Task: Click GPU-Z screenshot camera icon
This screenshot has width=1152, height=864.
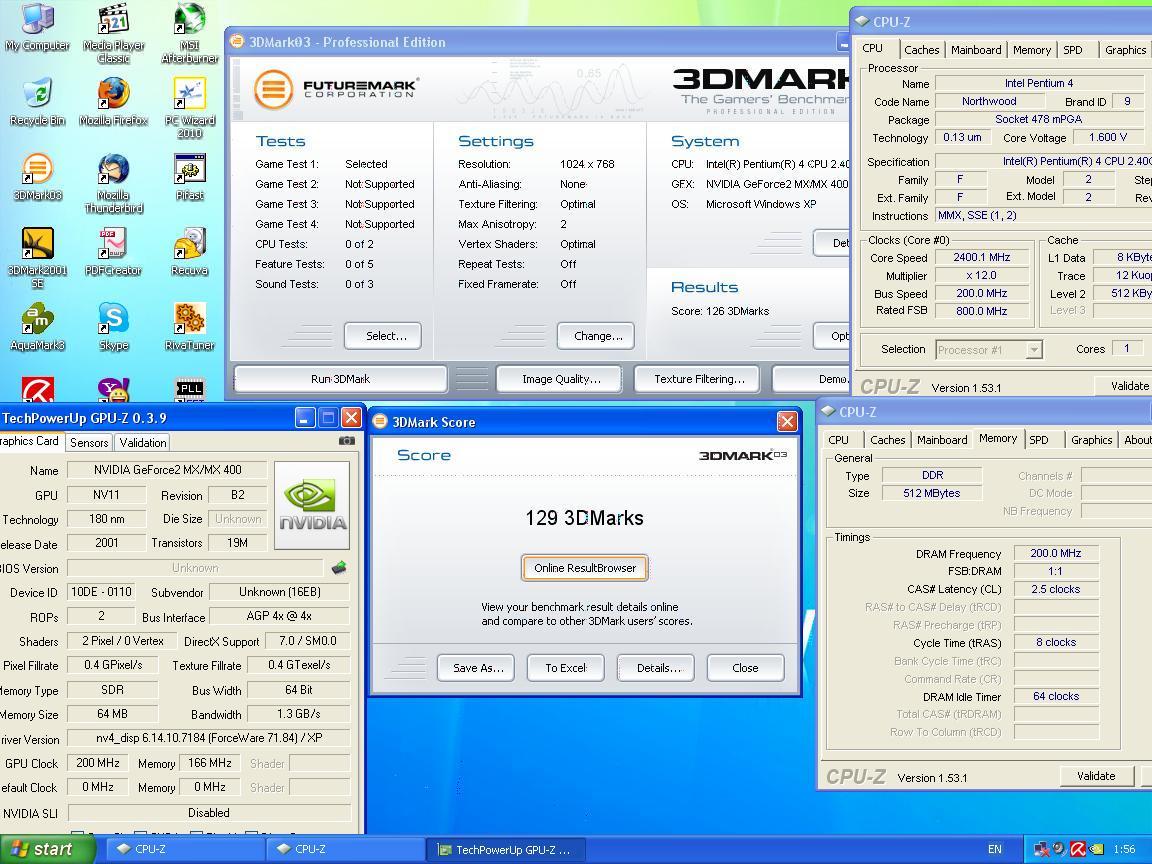Action: pos(347,441)
